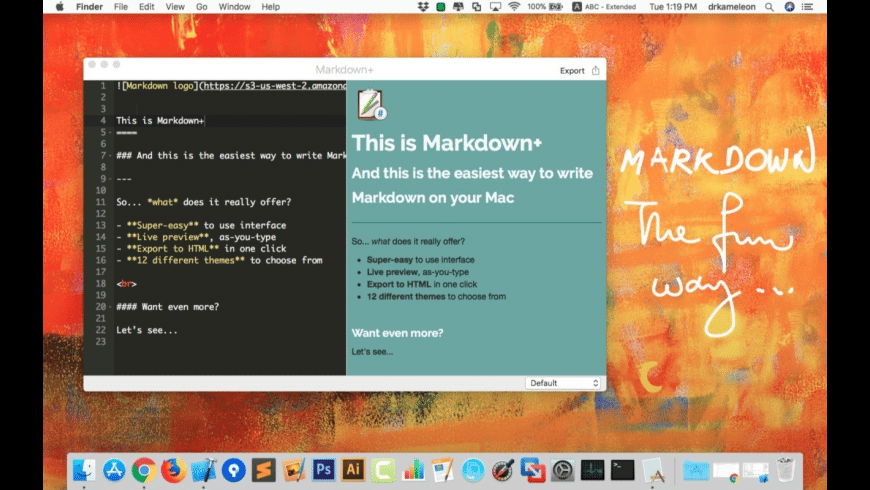
Task: Click the Siri icon in menu bar
Action: tap(790, 7)
